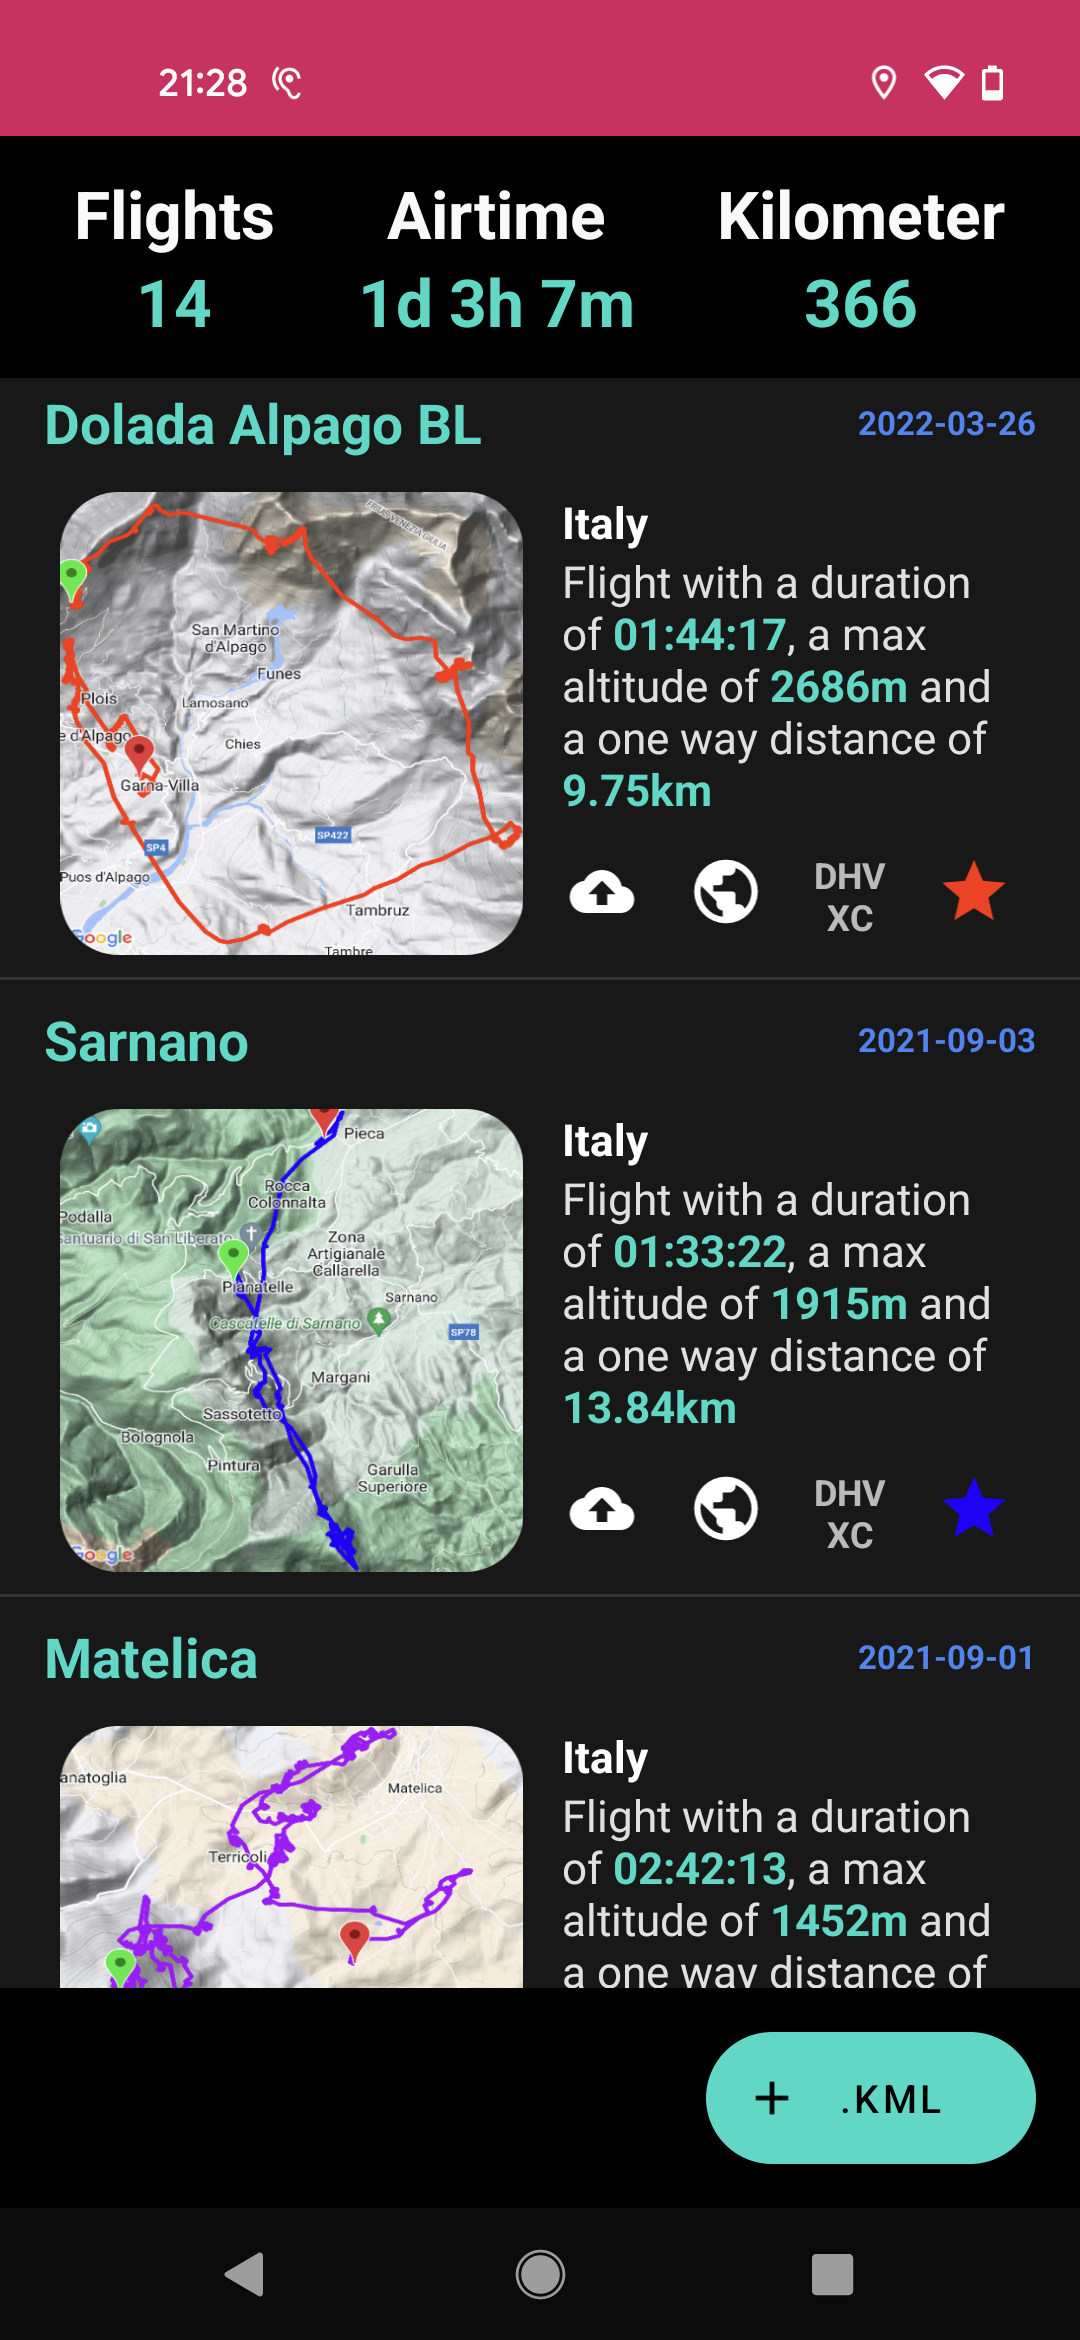Tap the 2022-03-26 flight date
This screenshot has width=1080, height=2340.
click(x=946, y=424)
